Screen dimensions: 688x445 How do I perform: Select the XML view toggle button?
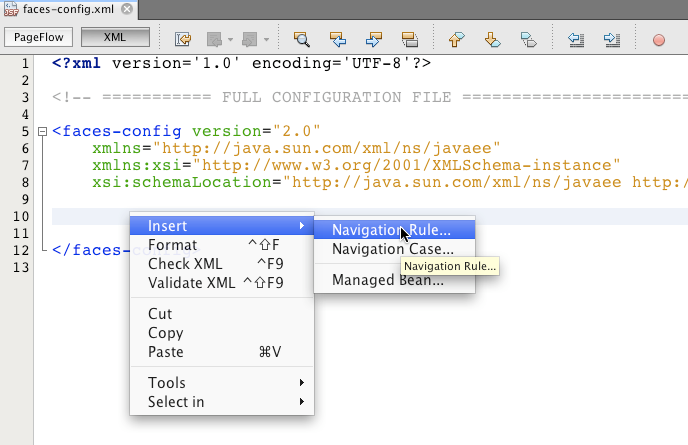115,39
